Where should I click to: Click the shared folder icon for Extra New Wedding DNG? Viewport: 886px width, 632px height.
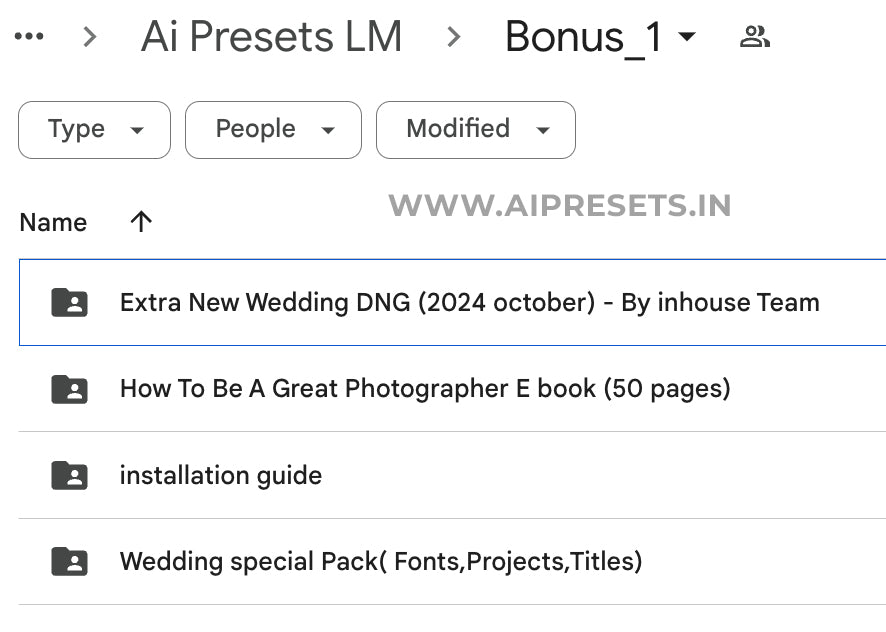pos(69,302)
